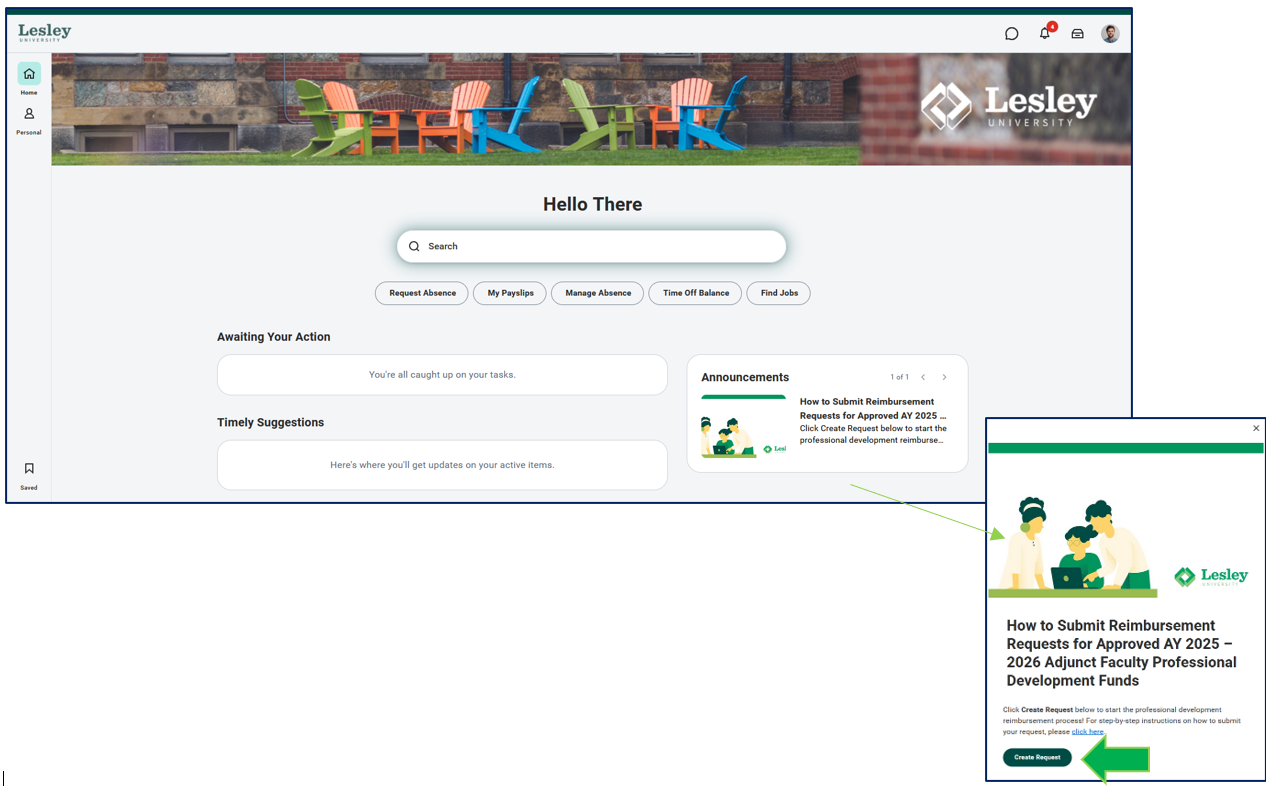
Task: Click the Request Absence button
Action: (422, 293)
